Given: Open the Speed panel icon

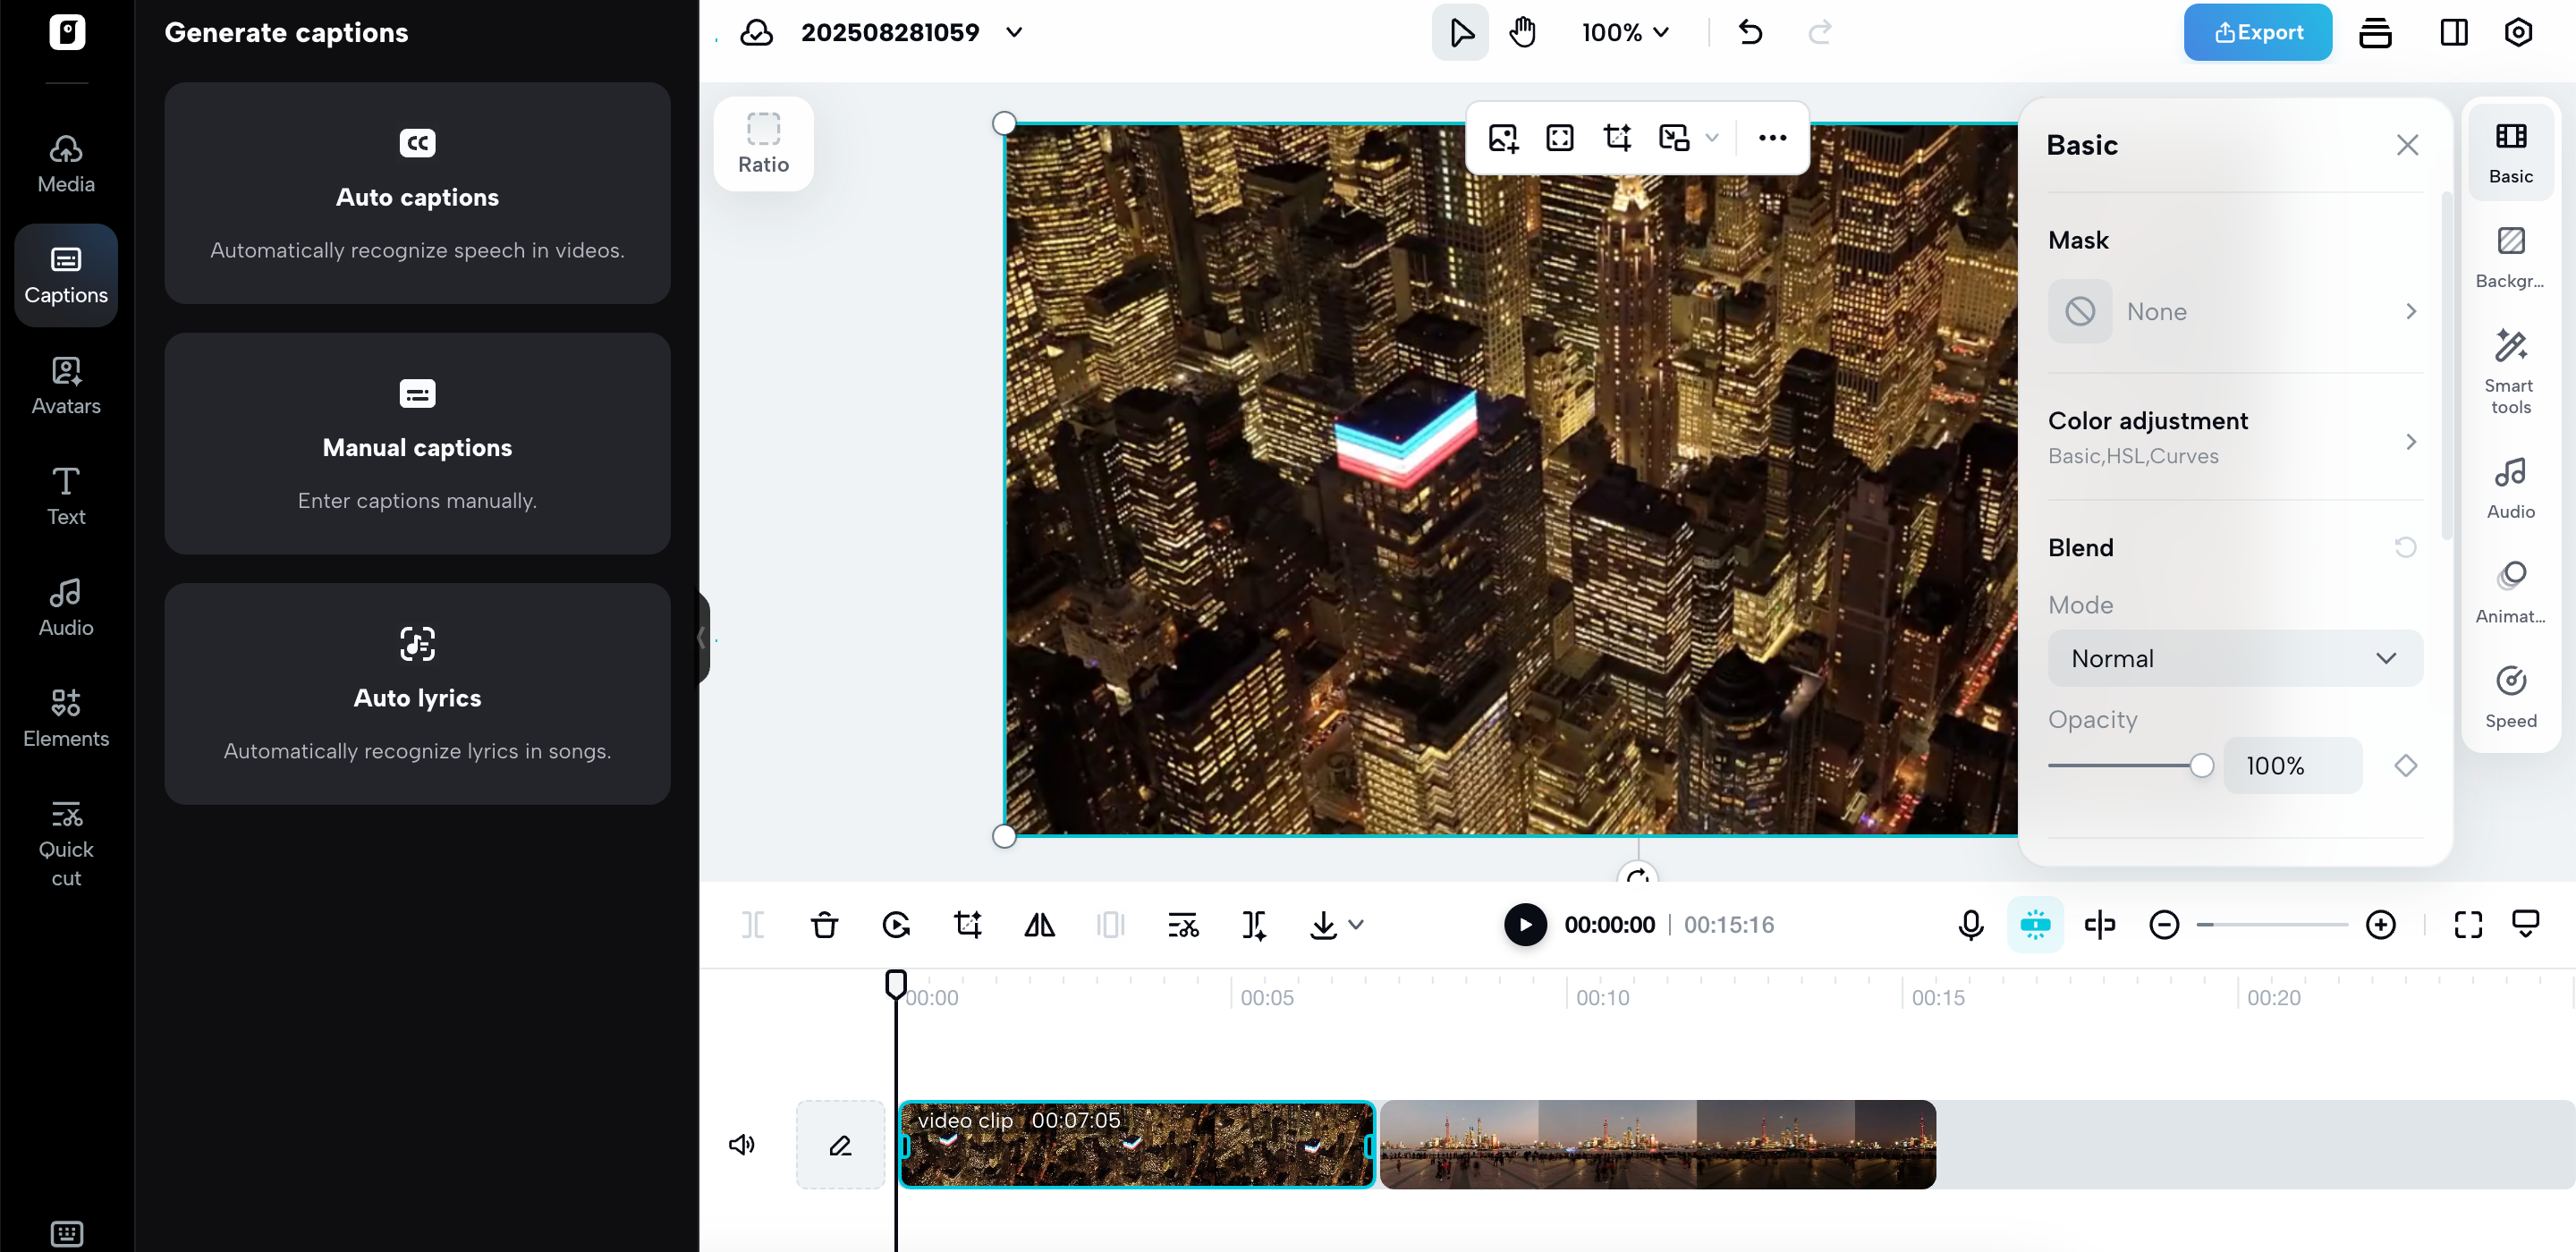Looking at the screenshot, I should (x=2510, y=697).
